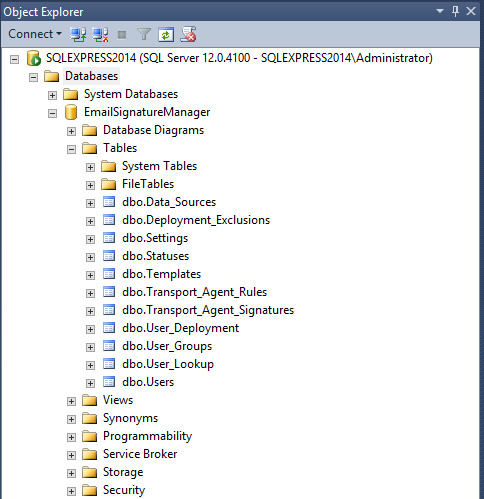
Task: Collapse the SQLEXPRESS2014 server node
Action: coord(14,60)
